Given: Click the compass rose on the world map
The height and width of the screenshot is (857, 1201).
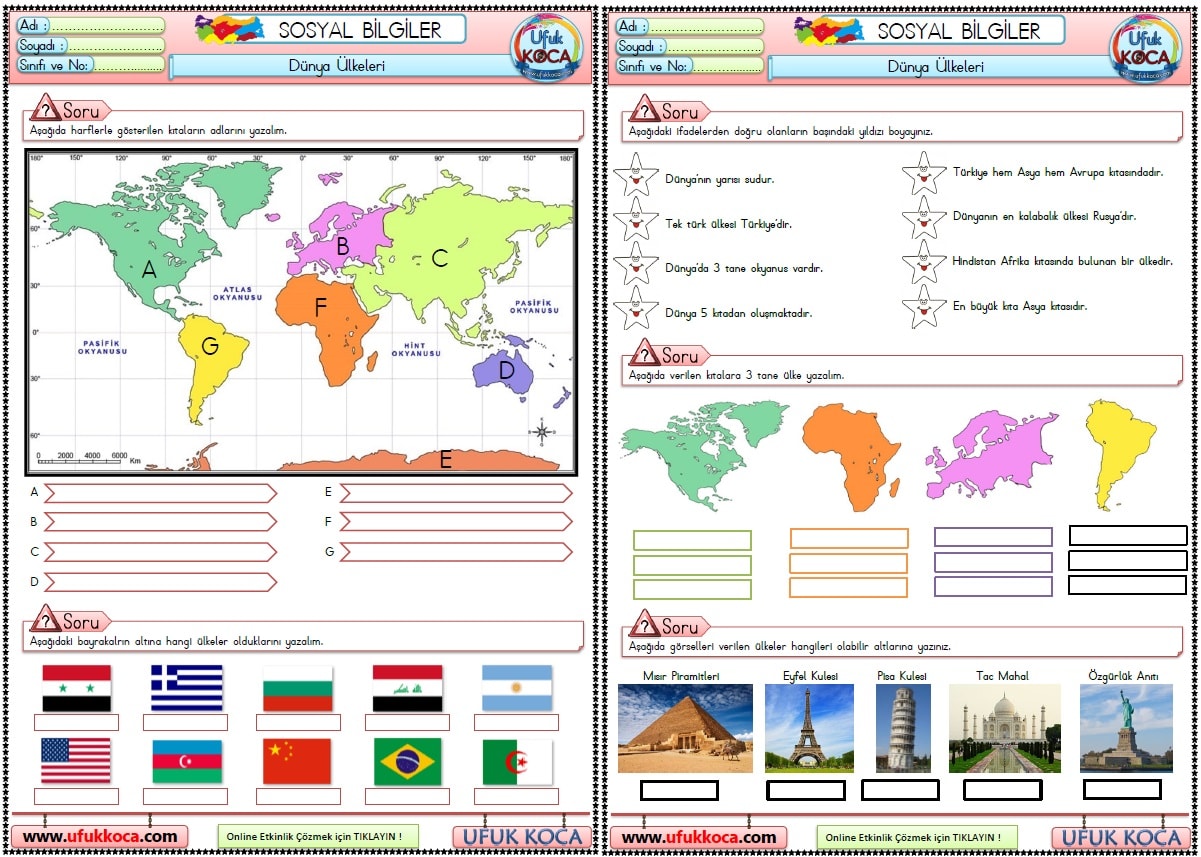Looking at the screenshot, I should pos(542,432).
